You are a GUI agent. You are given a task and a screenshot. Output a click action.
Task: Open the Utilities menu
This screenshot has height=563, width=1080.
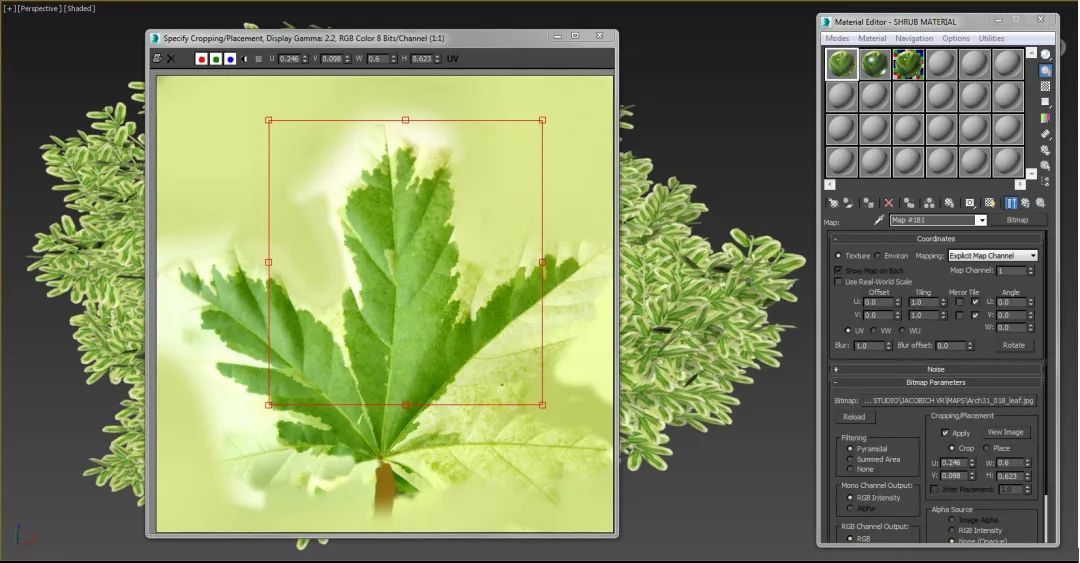click(x=991, y=38)
